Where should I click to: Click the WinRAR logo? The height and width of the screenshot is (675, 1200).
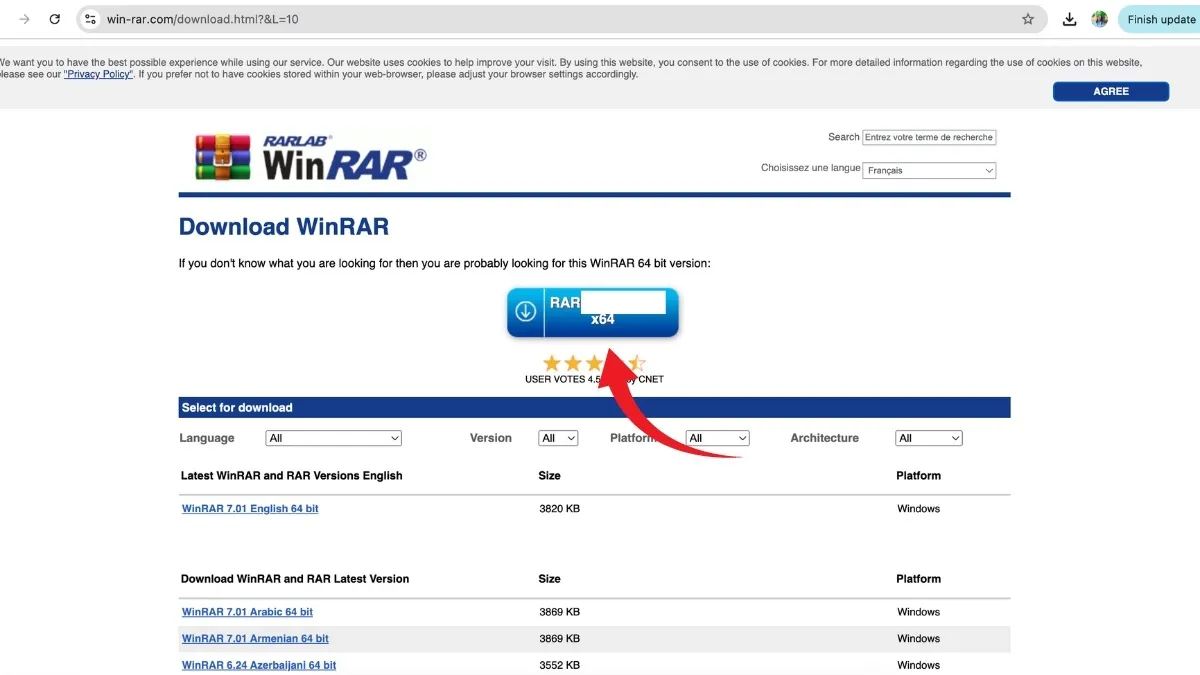pos(311,157)
